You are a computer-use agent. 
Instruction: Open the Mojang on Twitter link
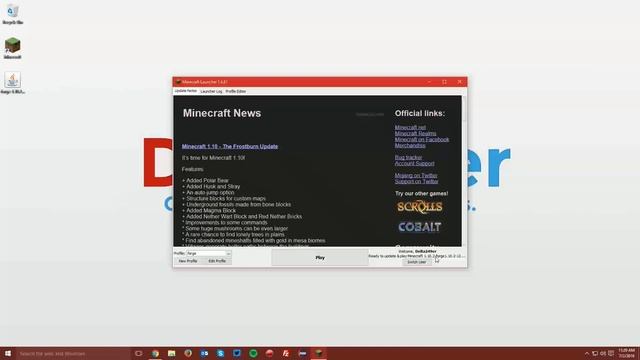[416, 176]
